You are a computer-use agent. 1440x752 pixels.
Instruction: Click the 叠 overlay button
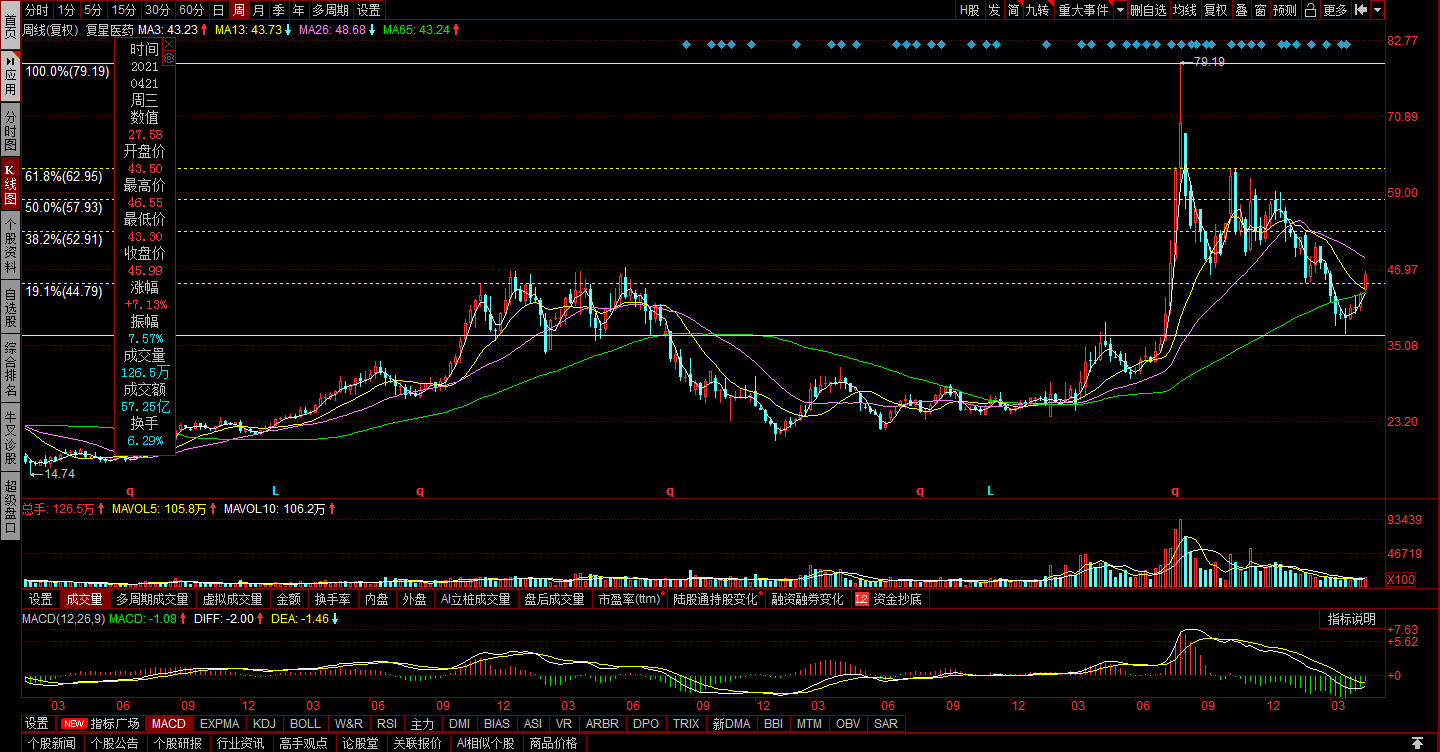coord(1241,10)
